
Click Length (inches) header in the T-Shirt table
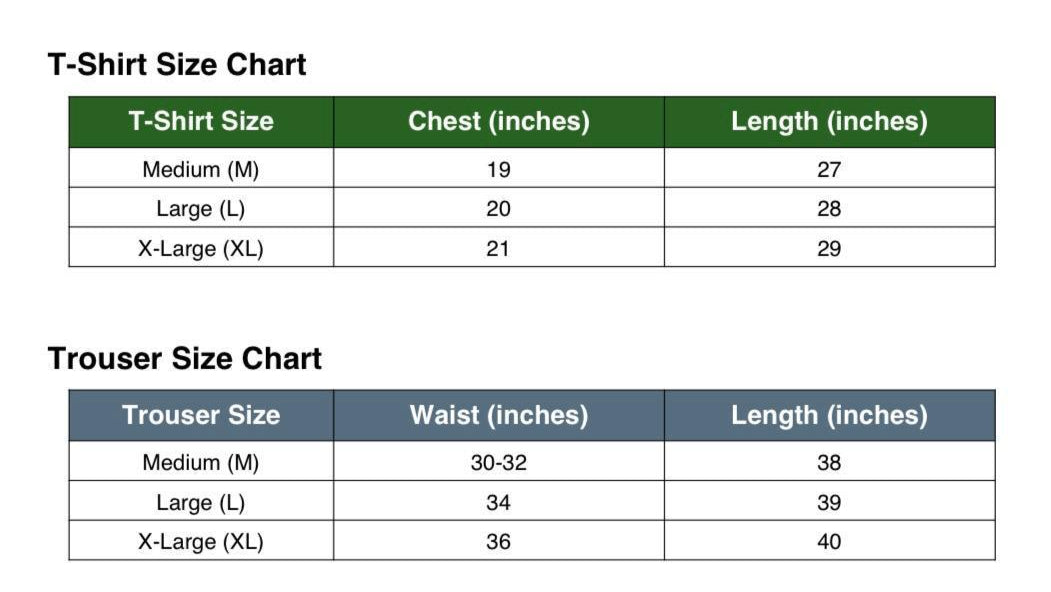click(829, 122)
